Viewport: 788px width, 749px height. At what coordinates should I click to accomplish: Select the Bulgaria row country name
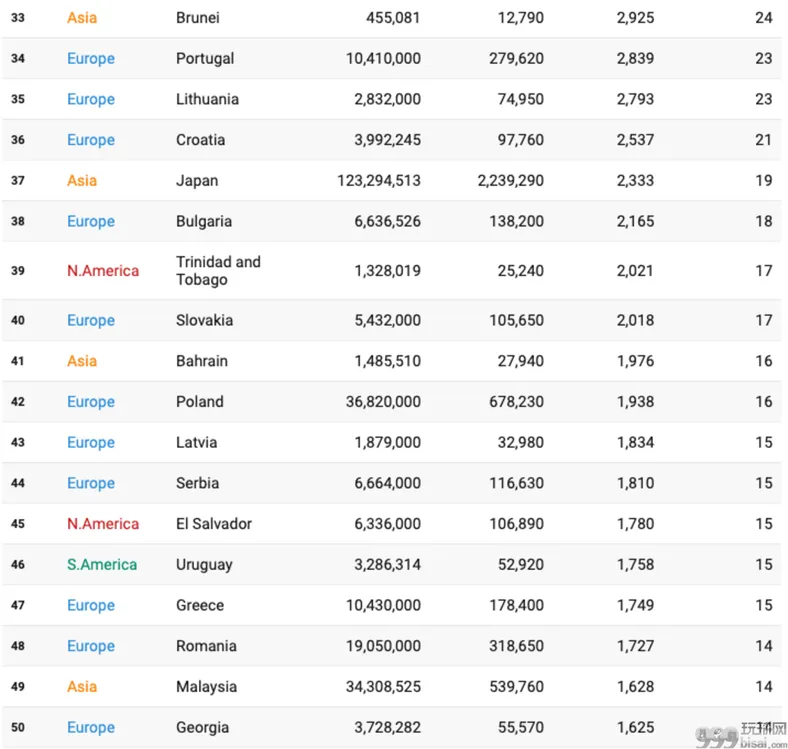click(204, 221)
